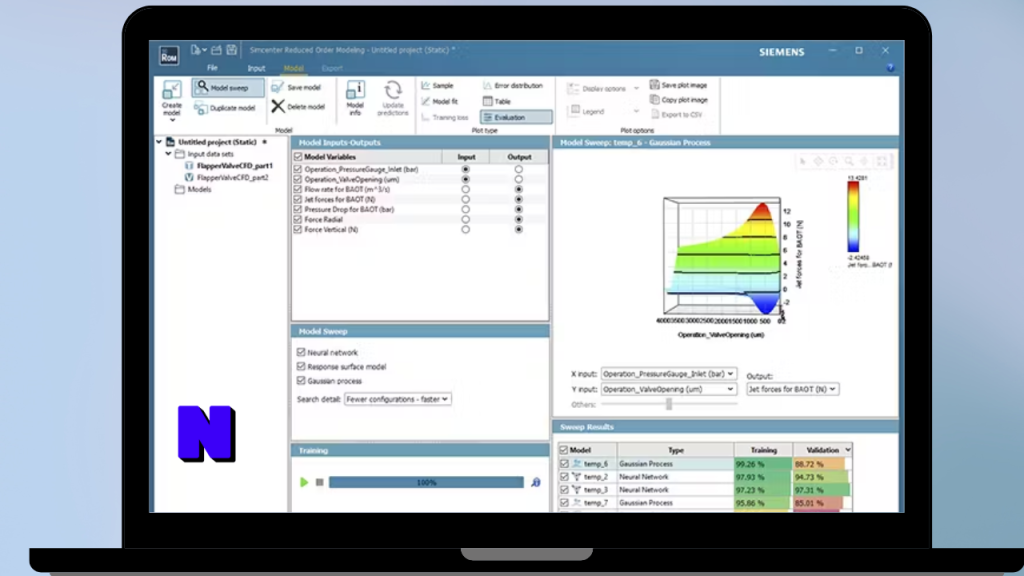Click the open project folder icon

coord(216,50)
